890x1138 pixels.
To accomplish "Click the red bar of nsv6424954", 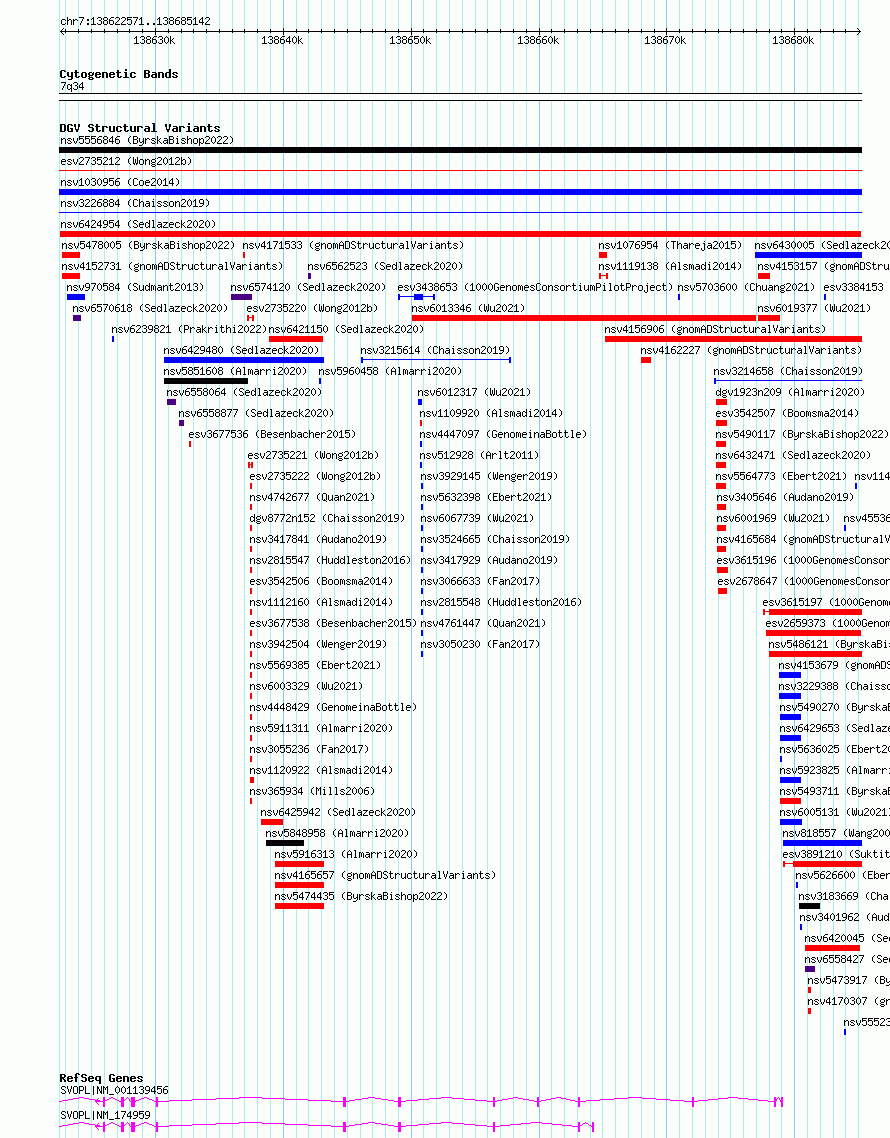I will coord(460,234).
